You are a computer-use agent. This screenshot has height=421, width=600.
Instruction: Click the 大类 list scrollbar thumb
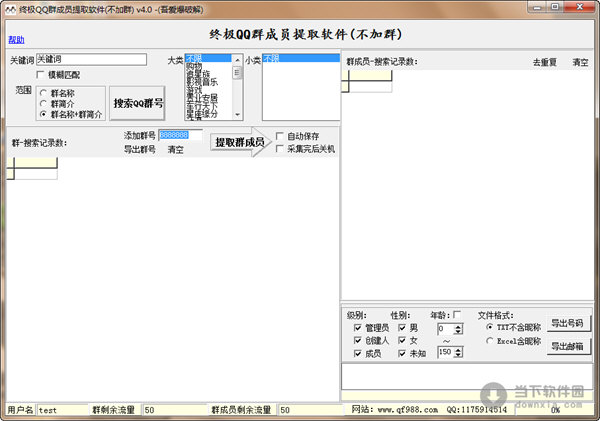(x=237, y=72)
